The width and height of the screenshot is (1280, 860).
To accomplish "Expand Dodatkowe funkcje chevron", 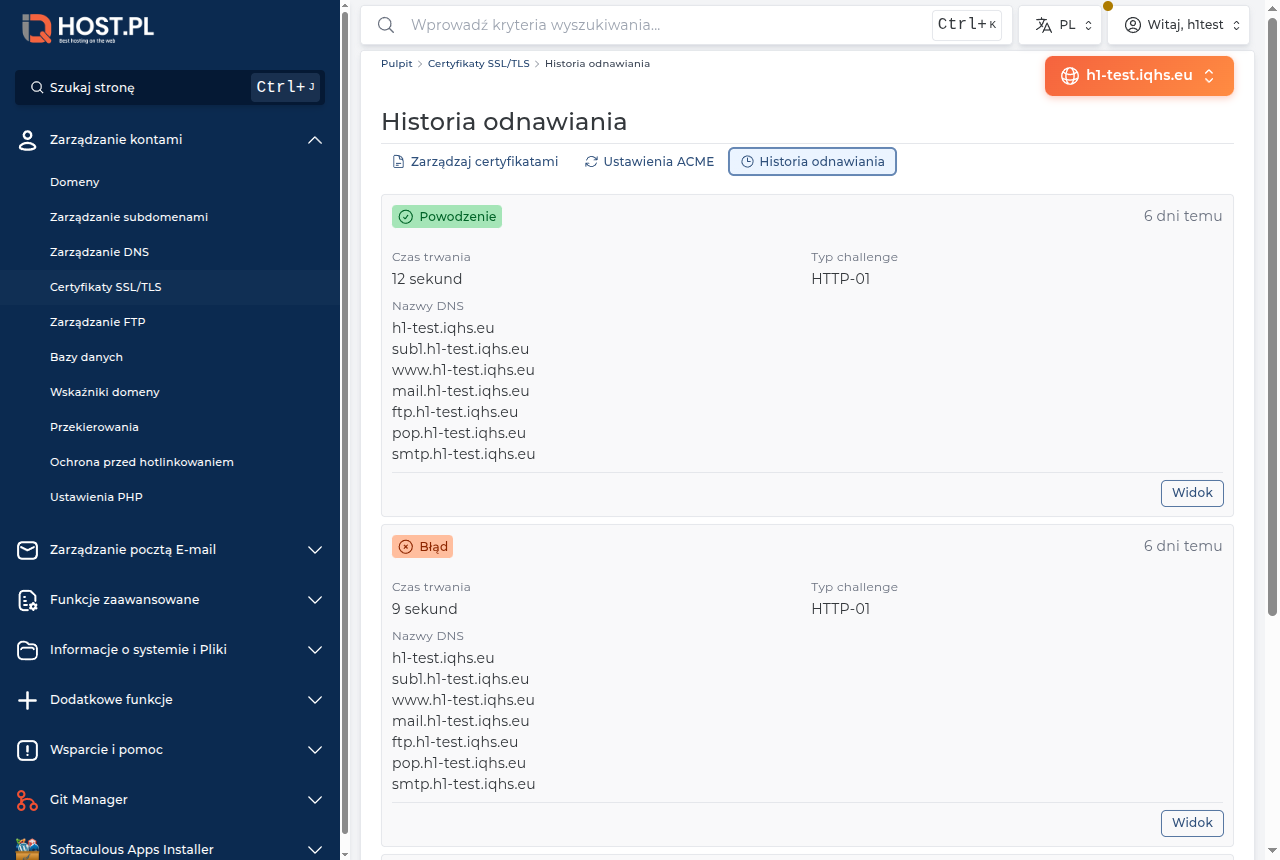I will pyautogui.click(x=315, y=700).
